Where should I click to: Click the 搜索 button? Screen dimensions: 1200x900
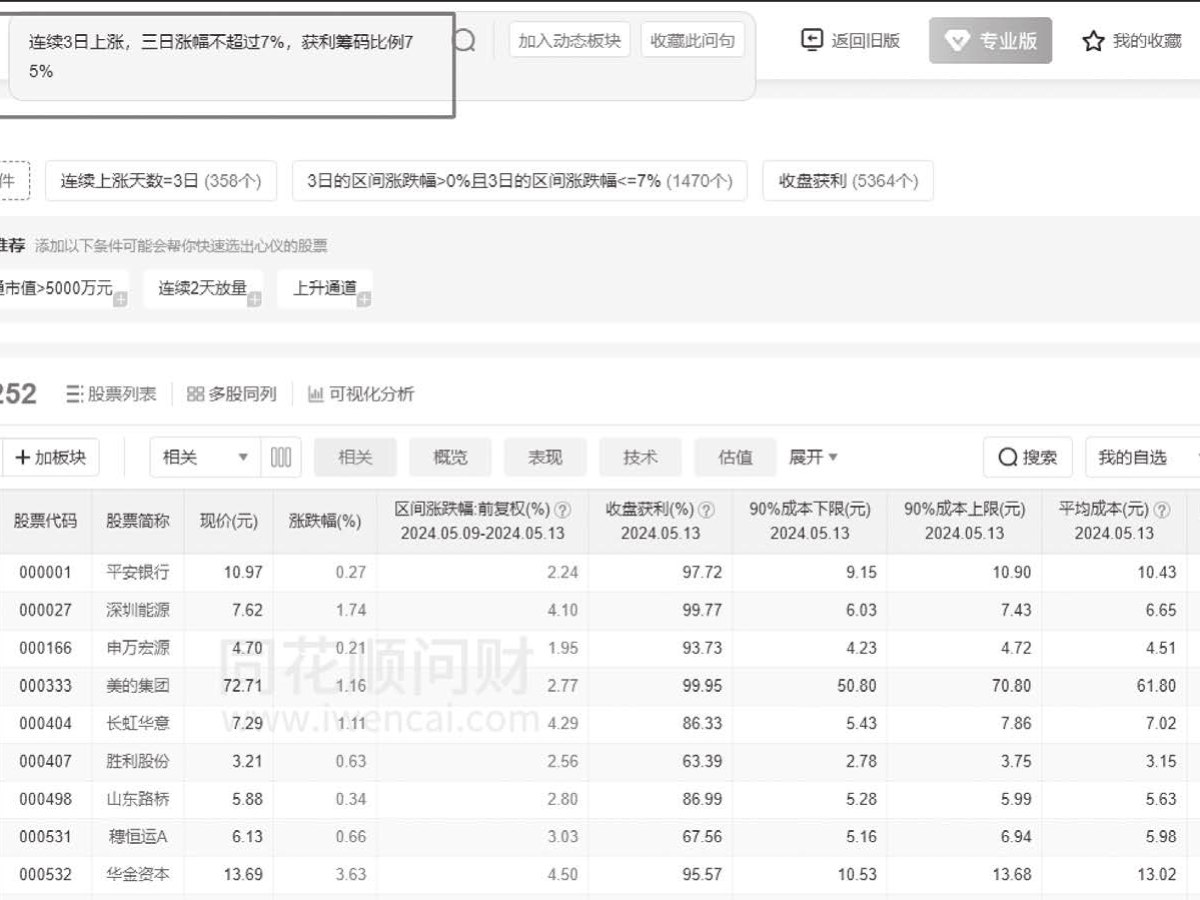pos(1028,457)
